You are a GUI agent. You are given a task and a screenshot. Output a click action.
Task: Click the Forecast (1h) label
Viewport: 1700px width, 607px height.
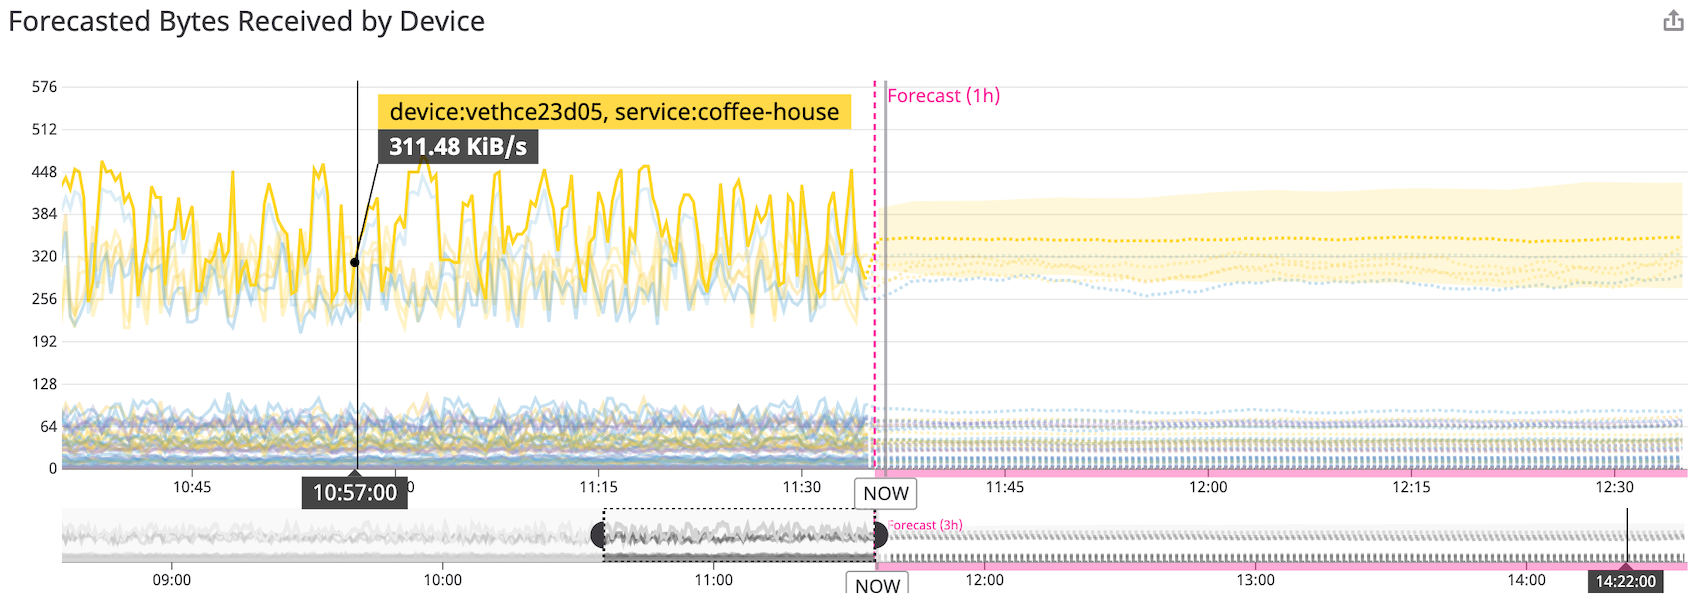(943, 96)
